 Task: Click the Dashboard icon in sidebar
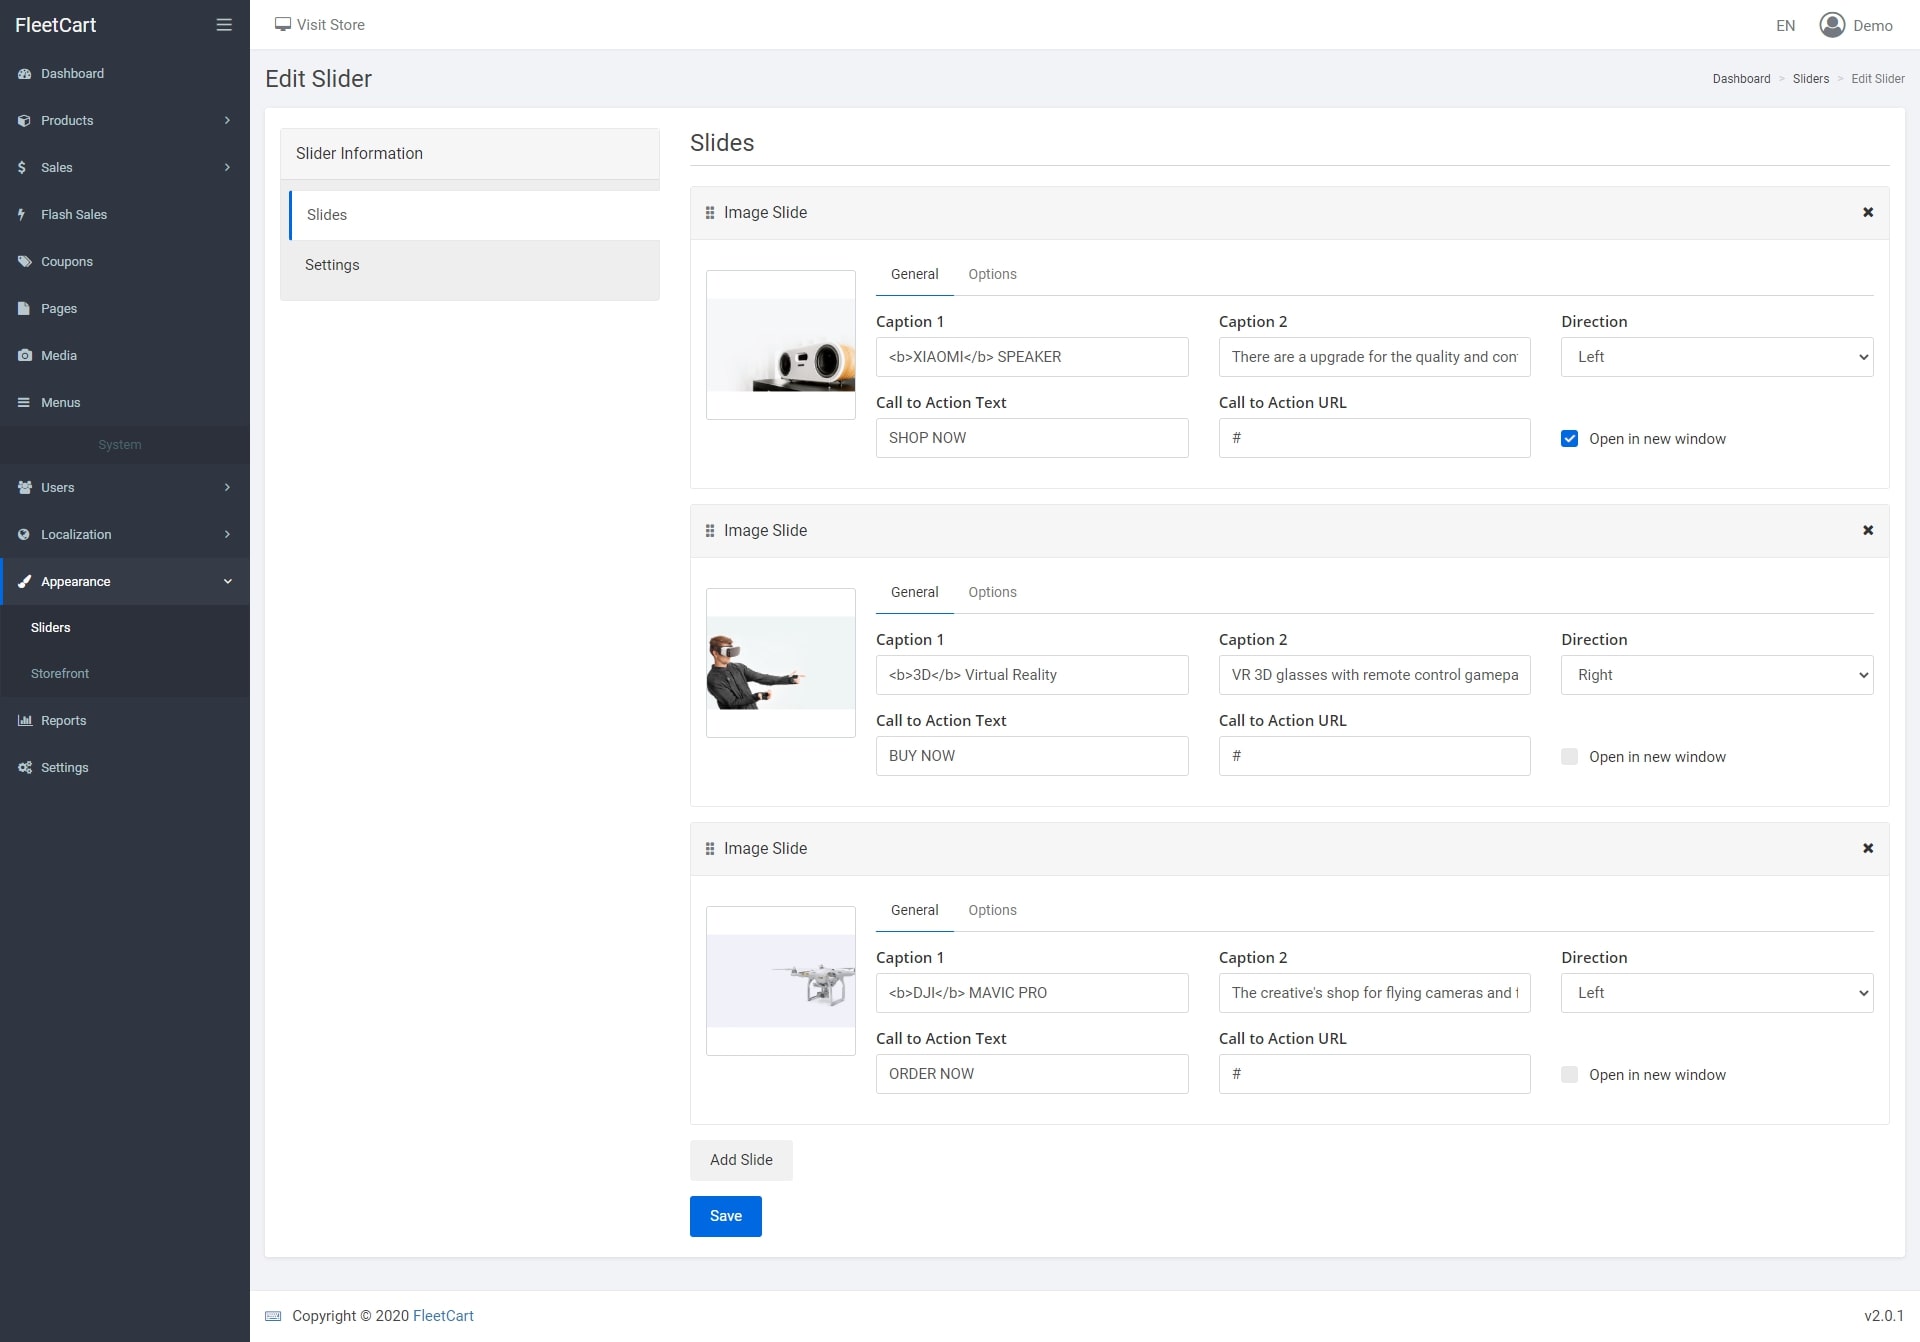point(24,74)
